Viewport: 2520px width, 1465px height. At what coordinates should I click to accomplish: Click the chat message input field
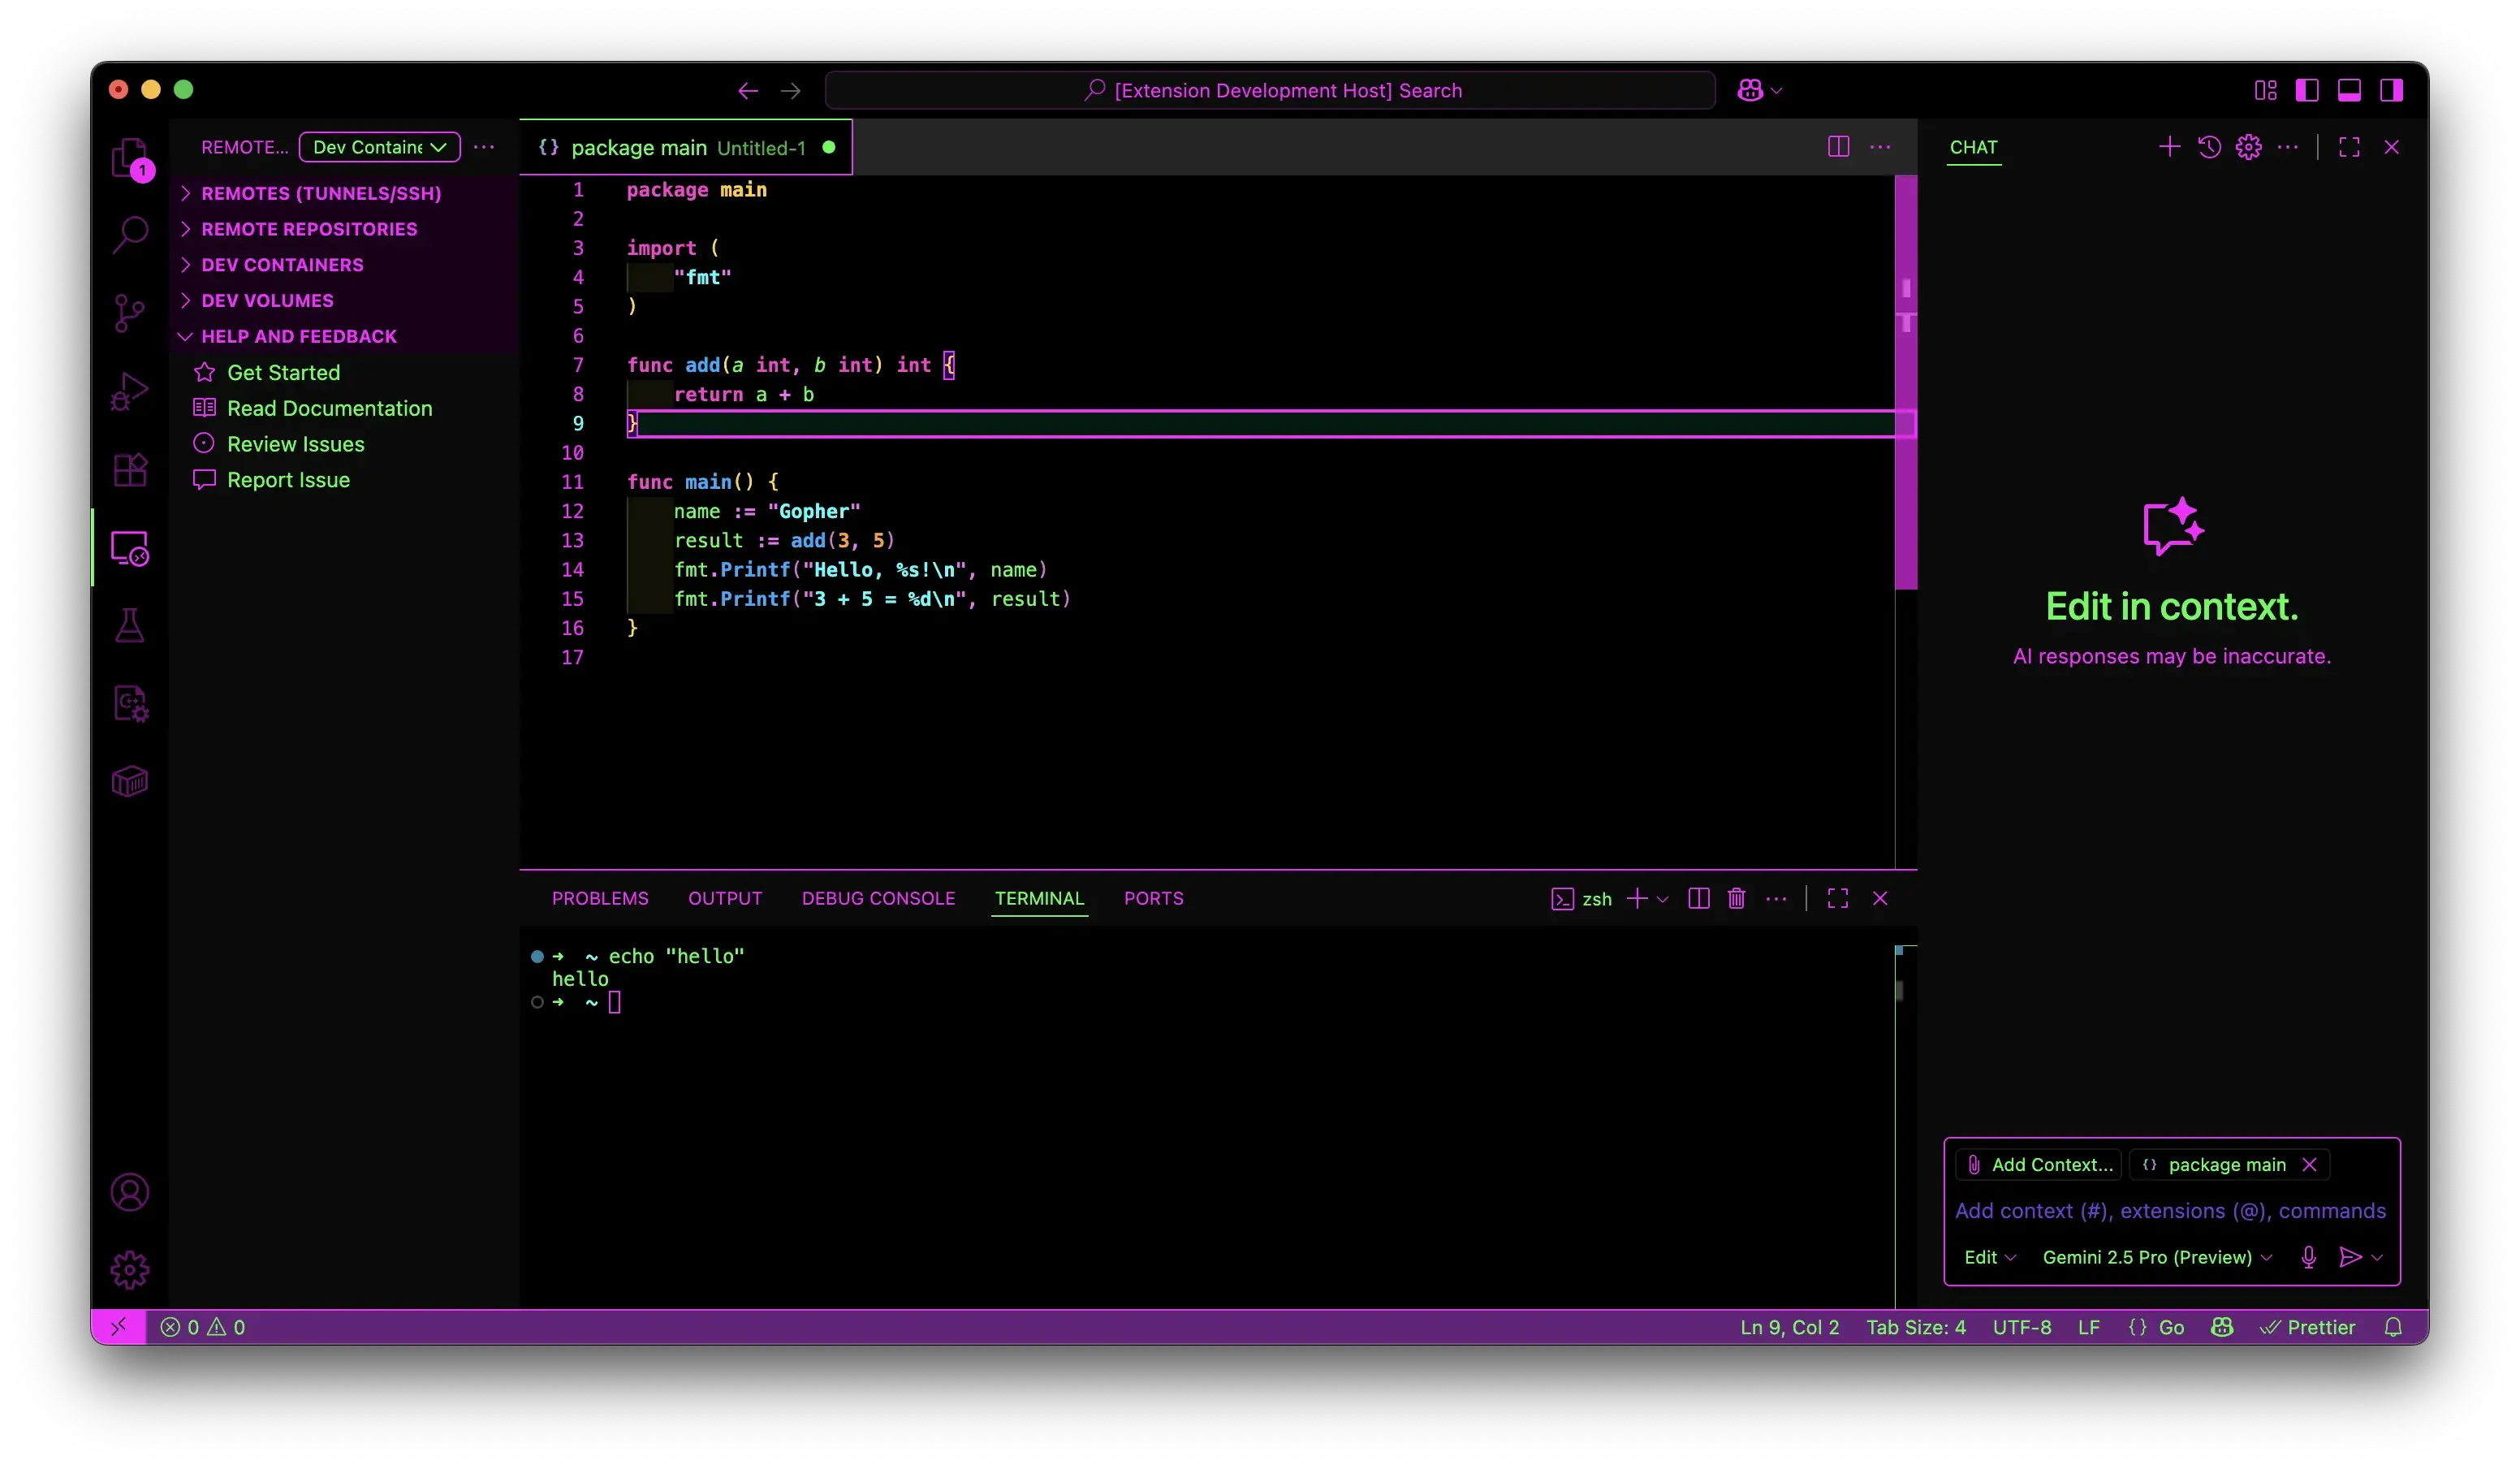point(2169,1211)
